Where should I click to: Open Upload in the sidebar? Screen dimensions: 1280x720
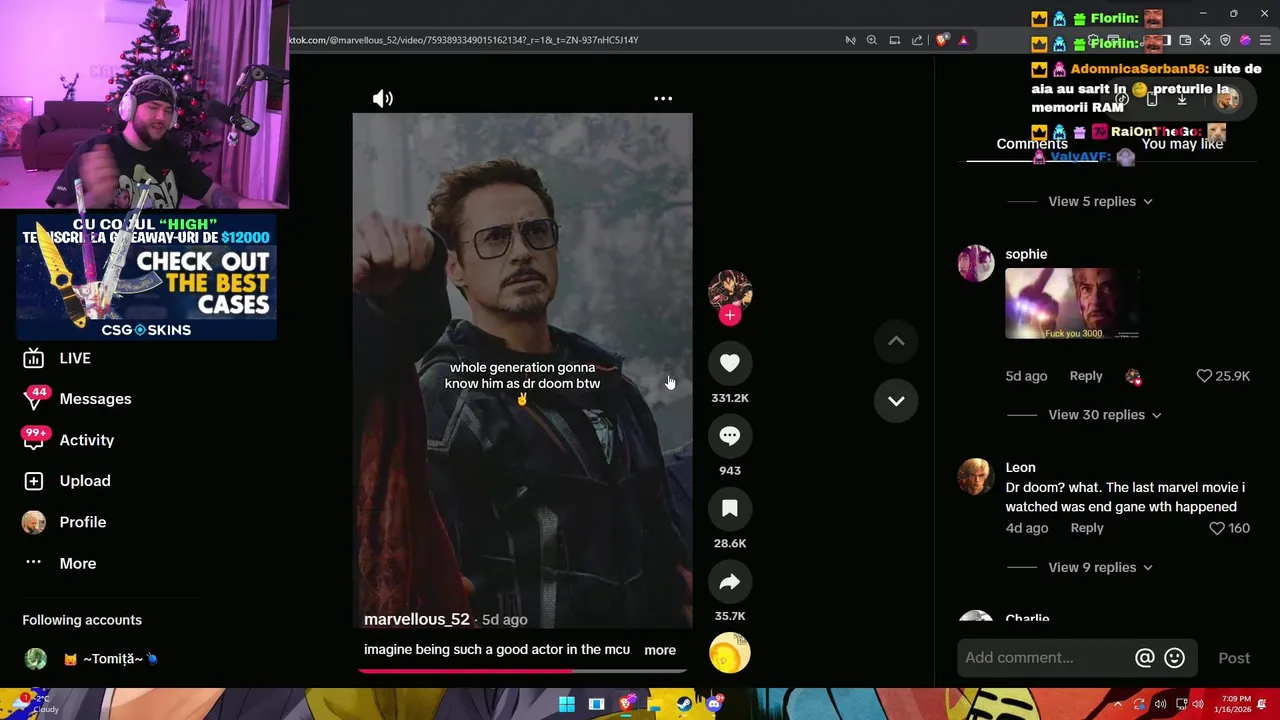point(85,481)
